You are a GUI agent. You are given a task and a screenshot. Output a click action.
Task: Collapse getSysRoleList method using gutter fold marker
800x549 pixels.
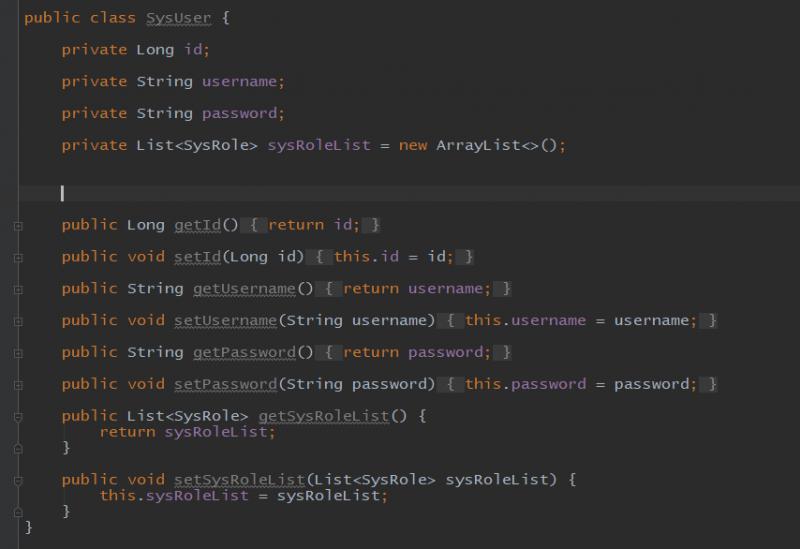tap(18, 417)
